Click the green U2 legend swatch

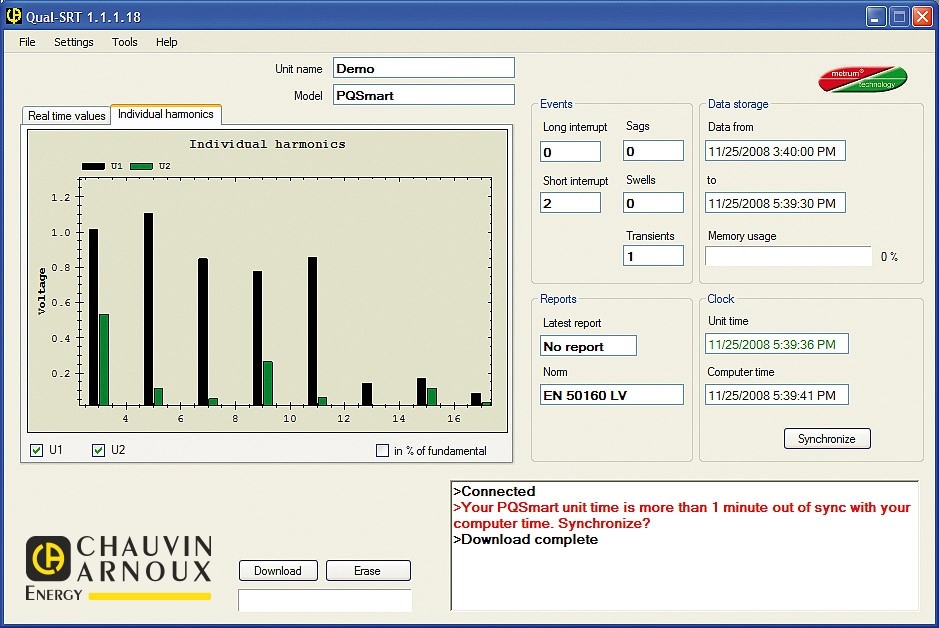click(141, 166)
